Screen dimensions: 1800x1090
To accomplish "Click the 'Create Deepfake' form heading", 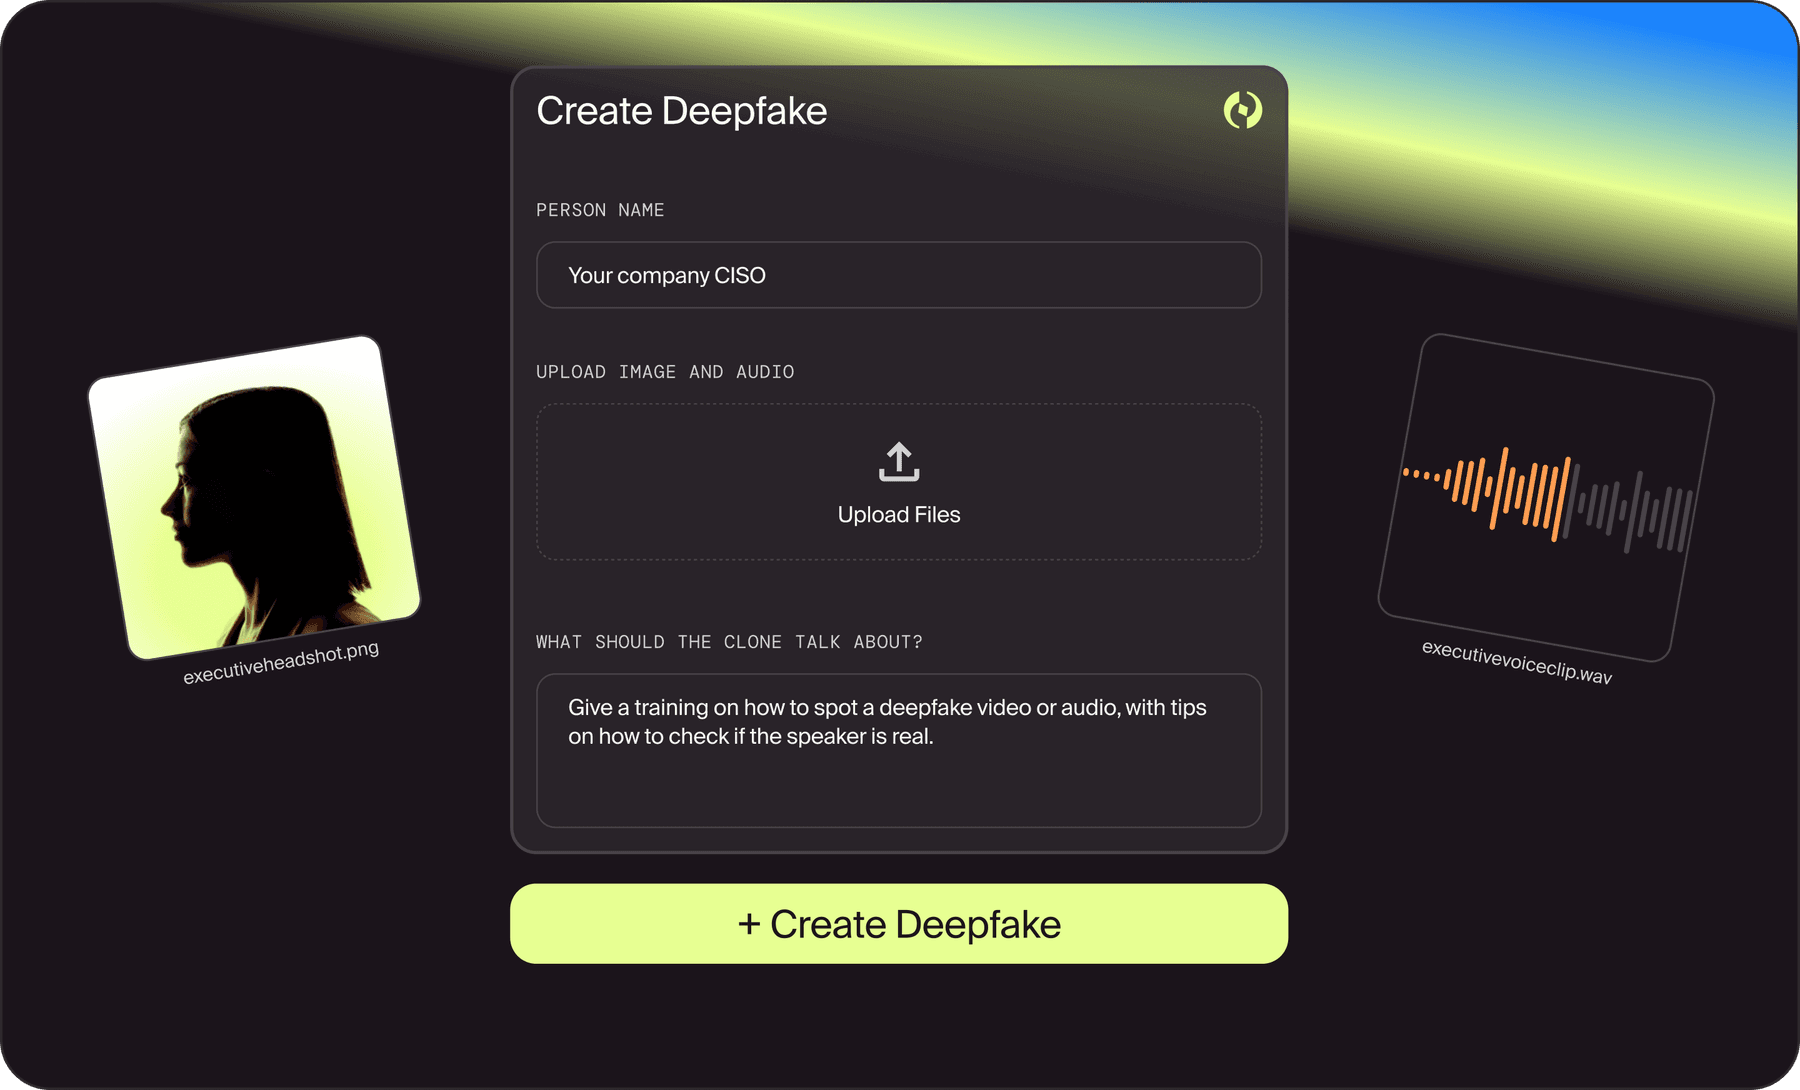I will tap(681, 111).
